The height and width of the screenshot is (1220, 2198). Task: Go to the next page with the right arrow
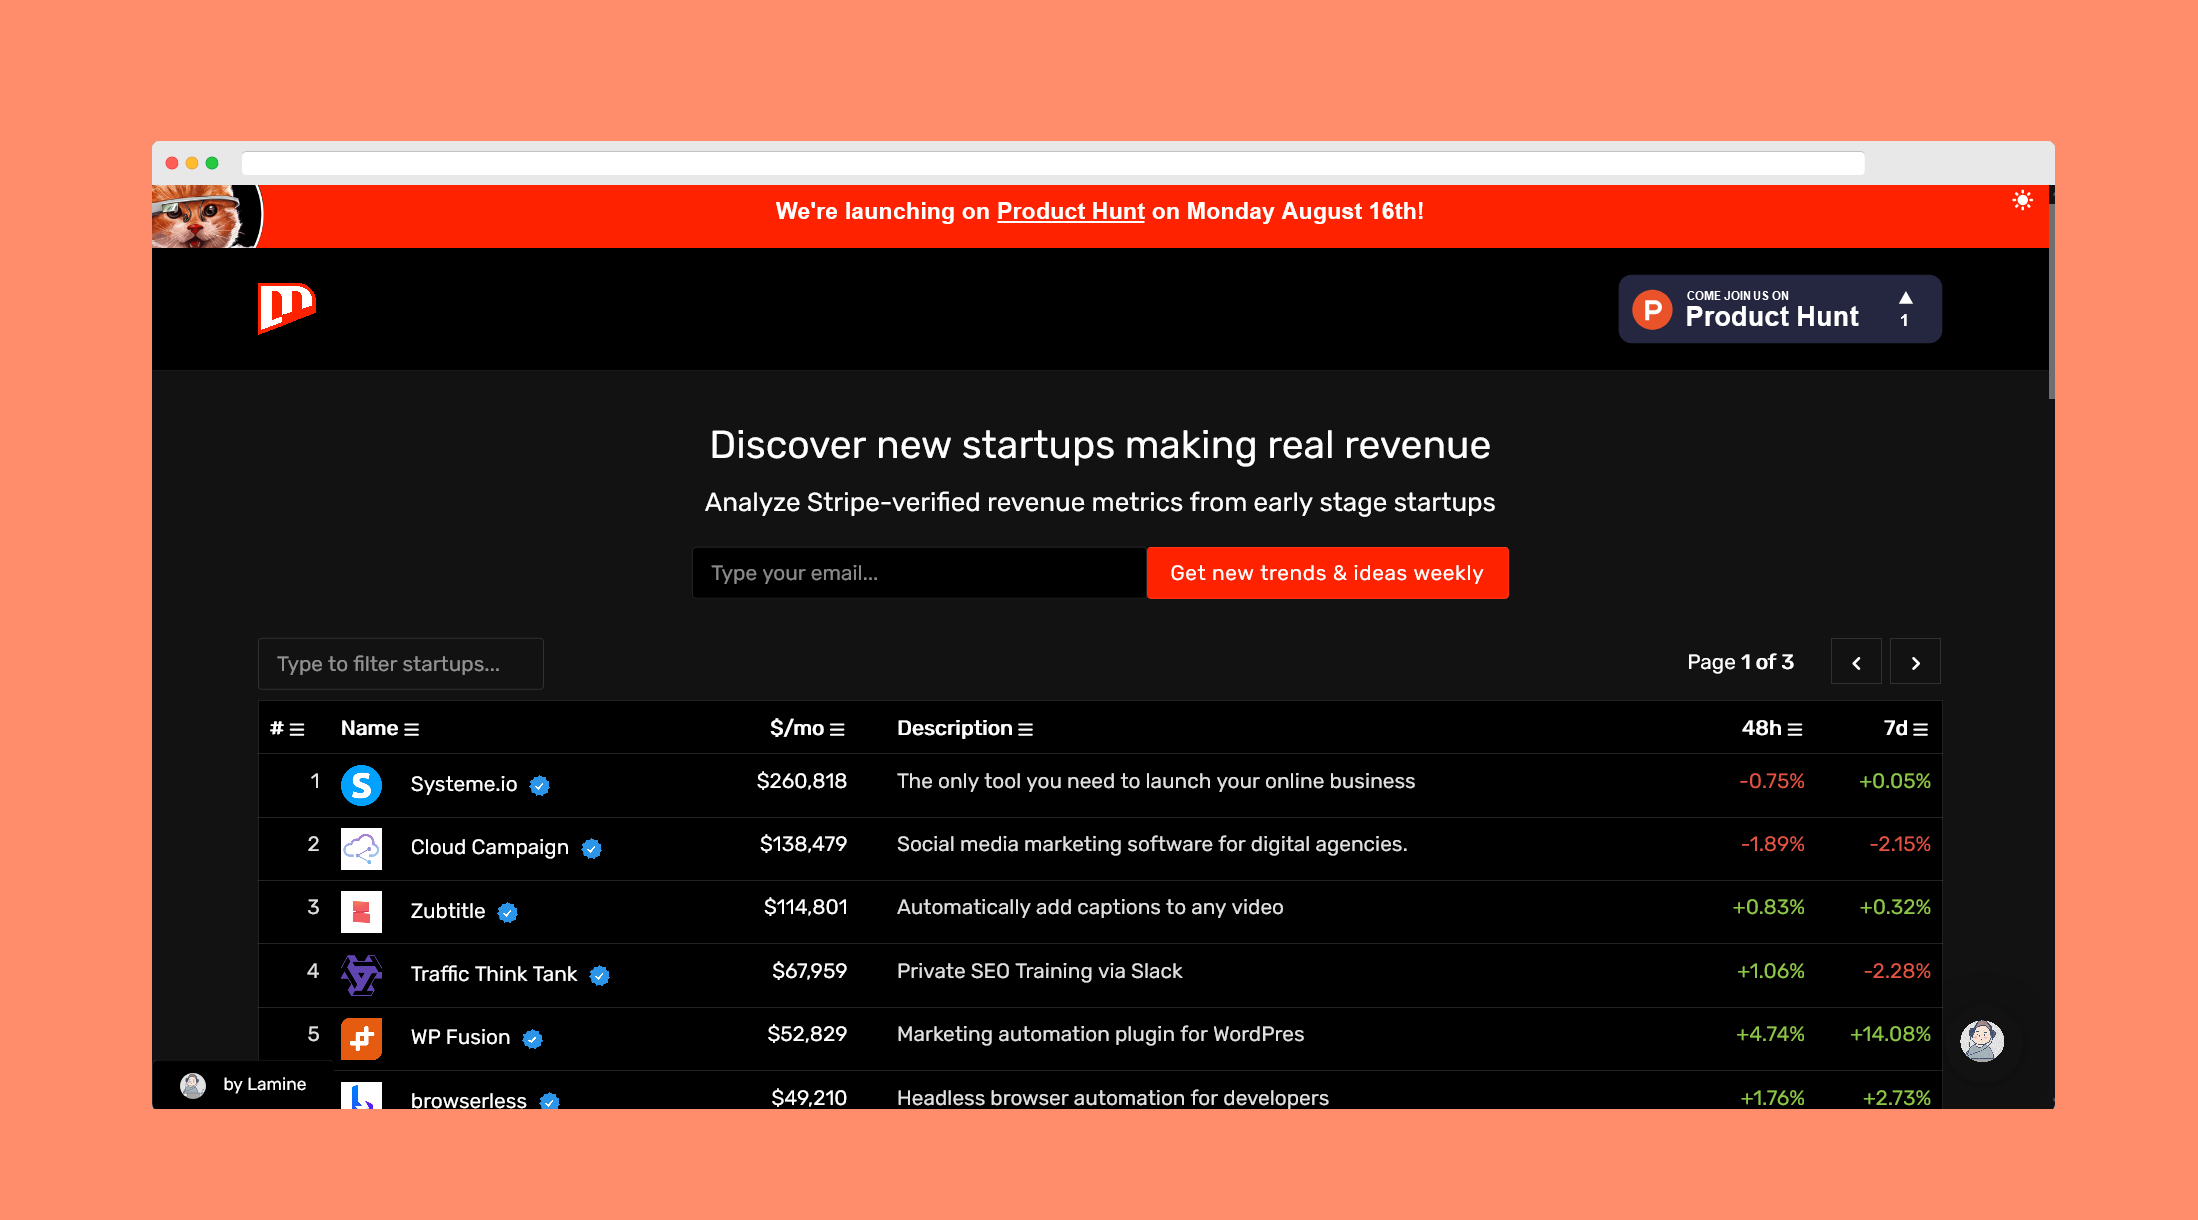[x=1915, y=661]
